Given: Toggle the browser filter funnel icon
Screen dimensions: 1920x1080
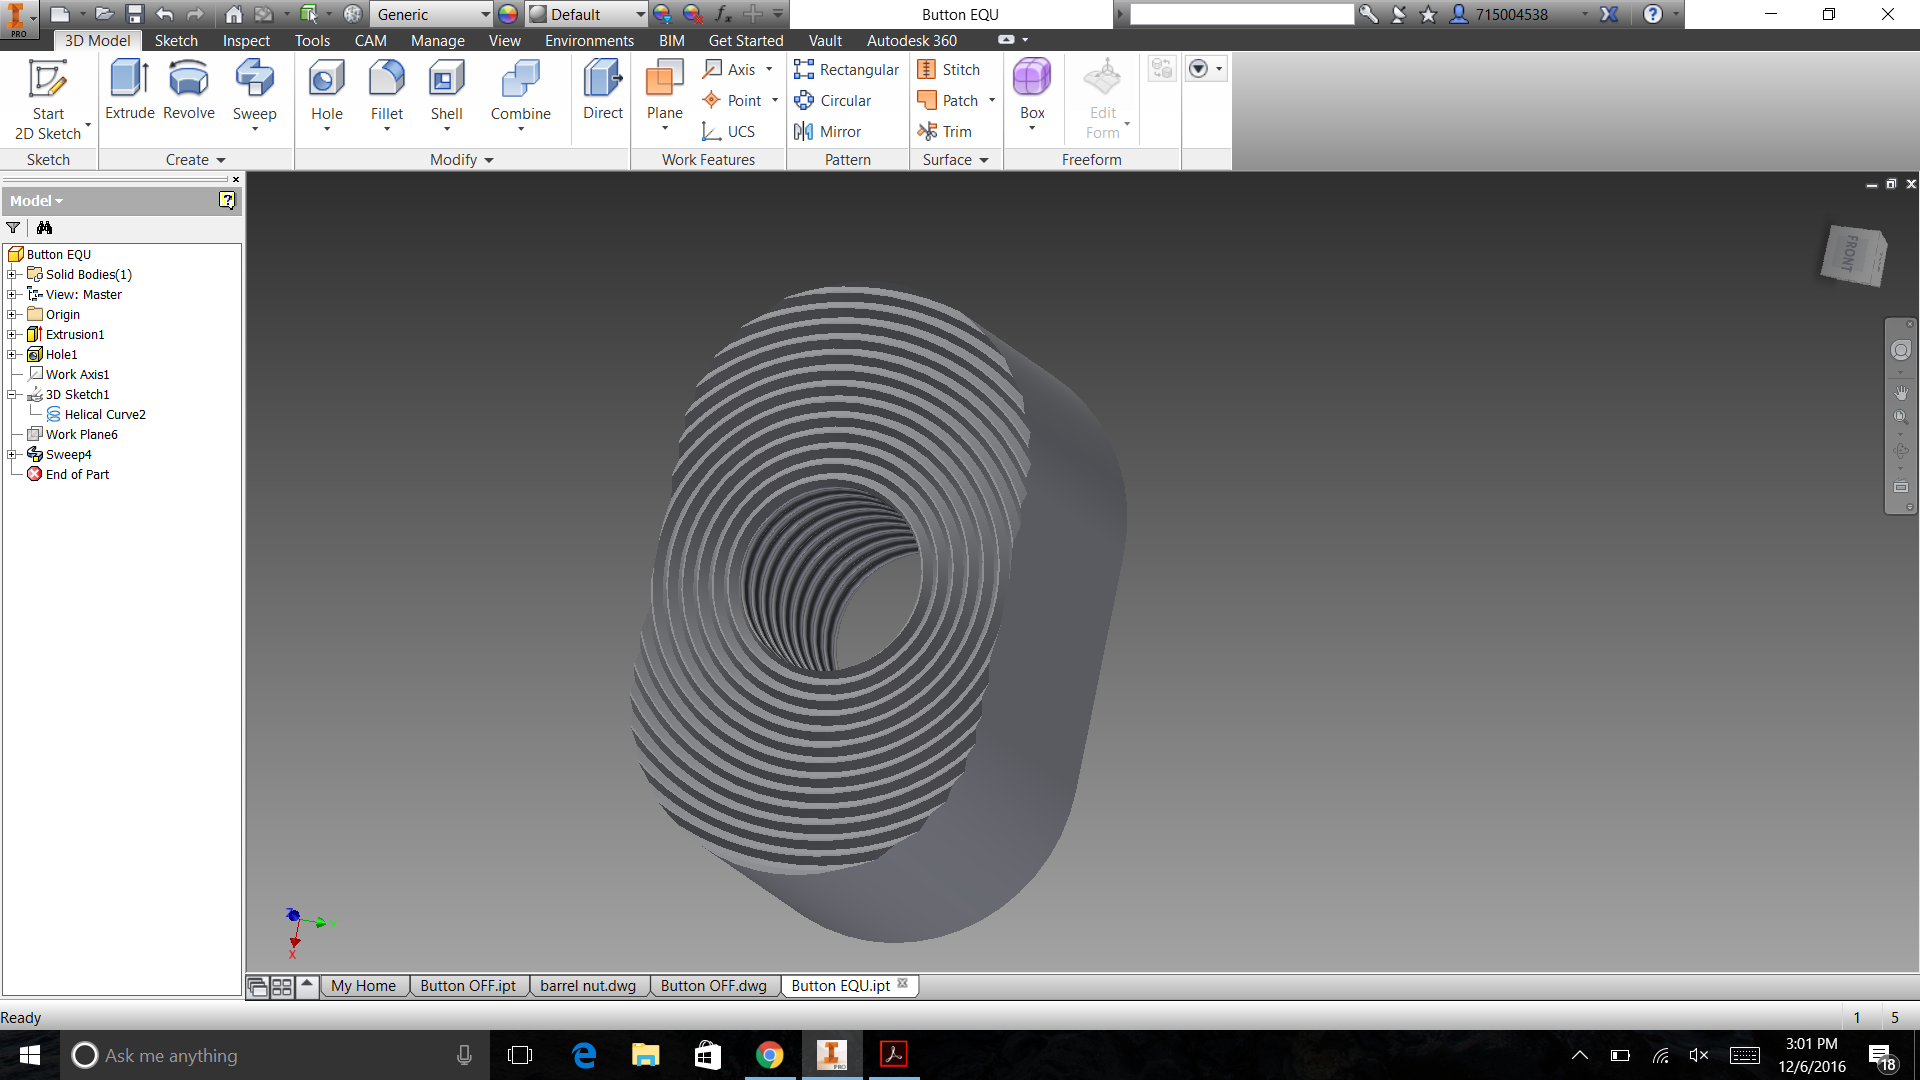Looking at the screenshot, I should coord(13,228).
